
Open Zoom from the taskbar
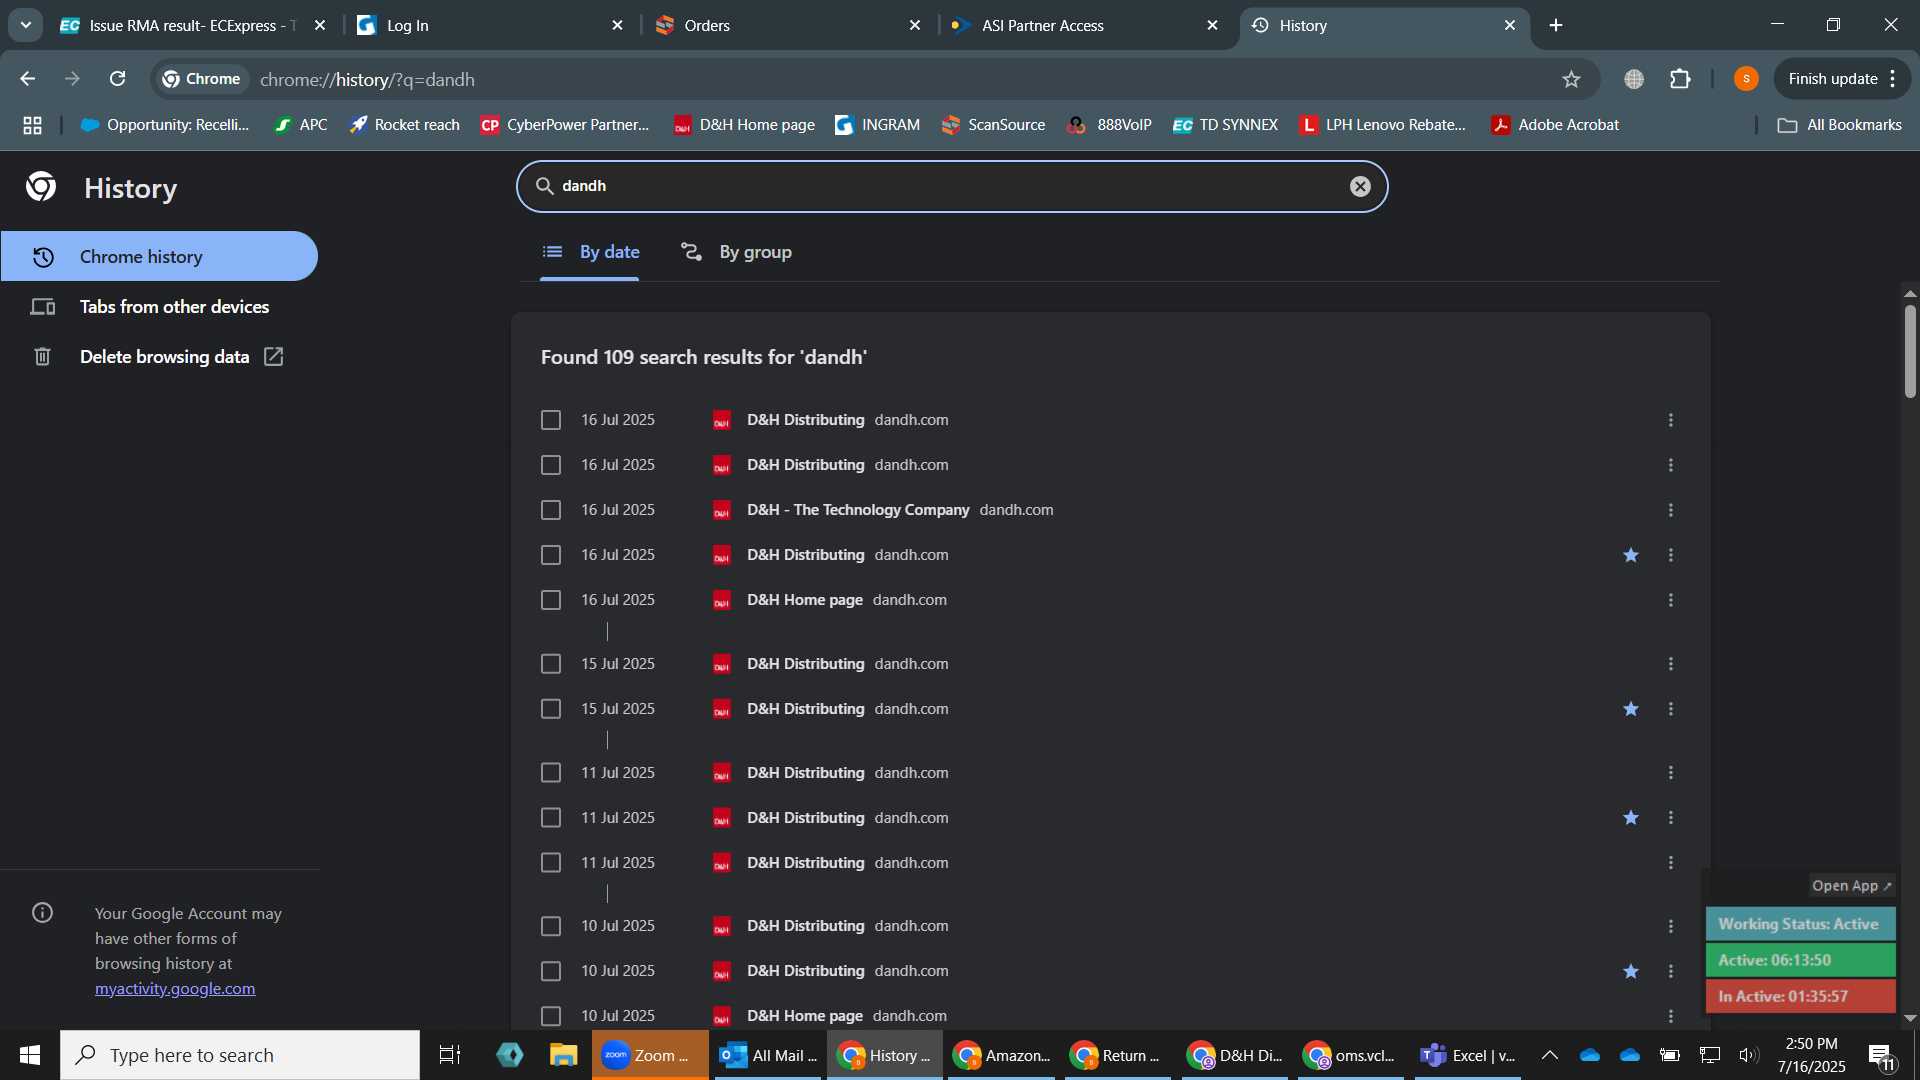tap(650, 1055)
